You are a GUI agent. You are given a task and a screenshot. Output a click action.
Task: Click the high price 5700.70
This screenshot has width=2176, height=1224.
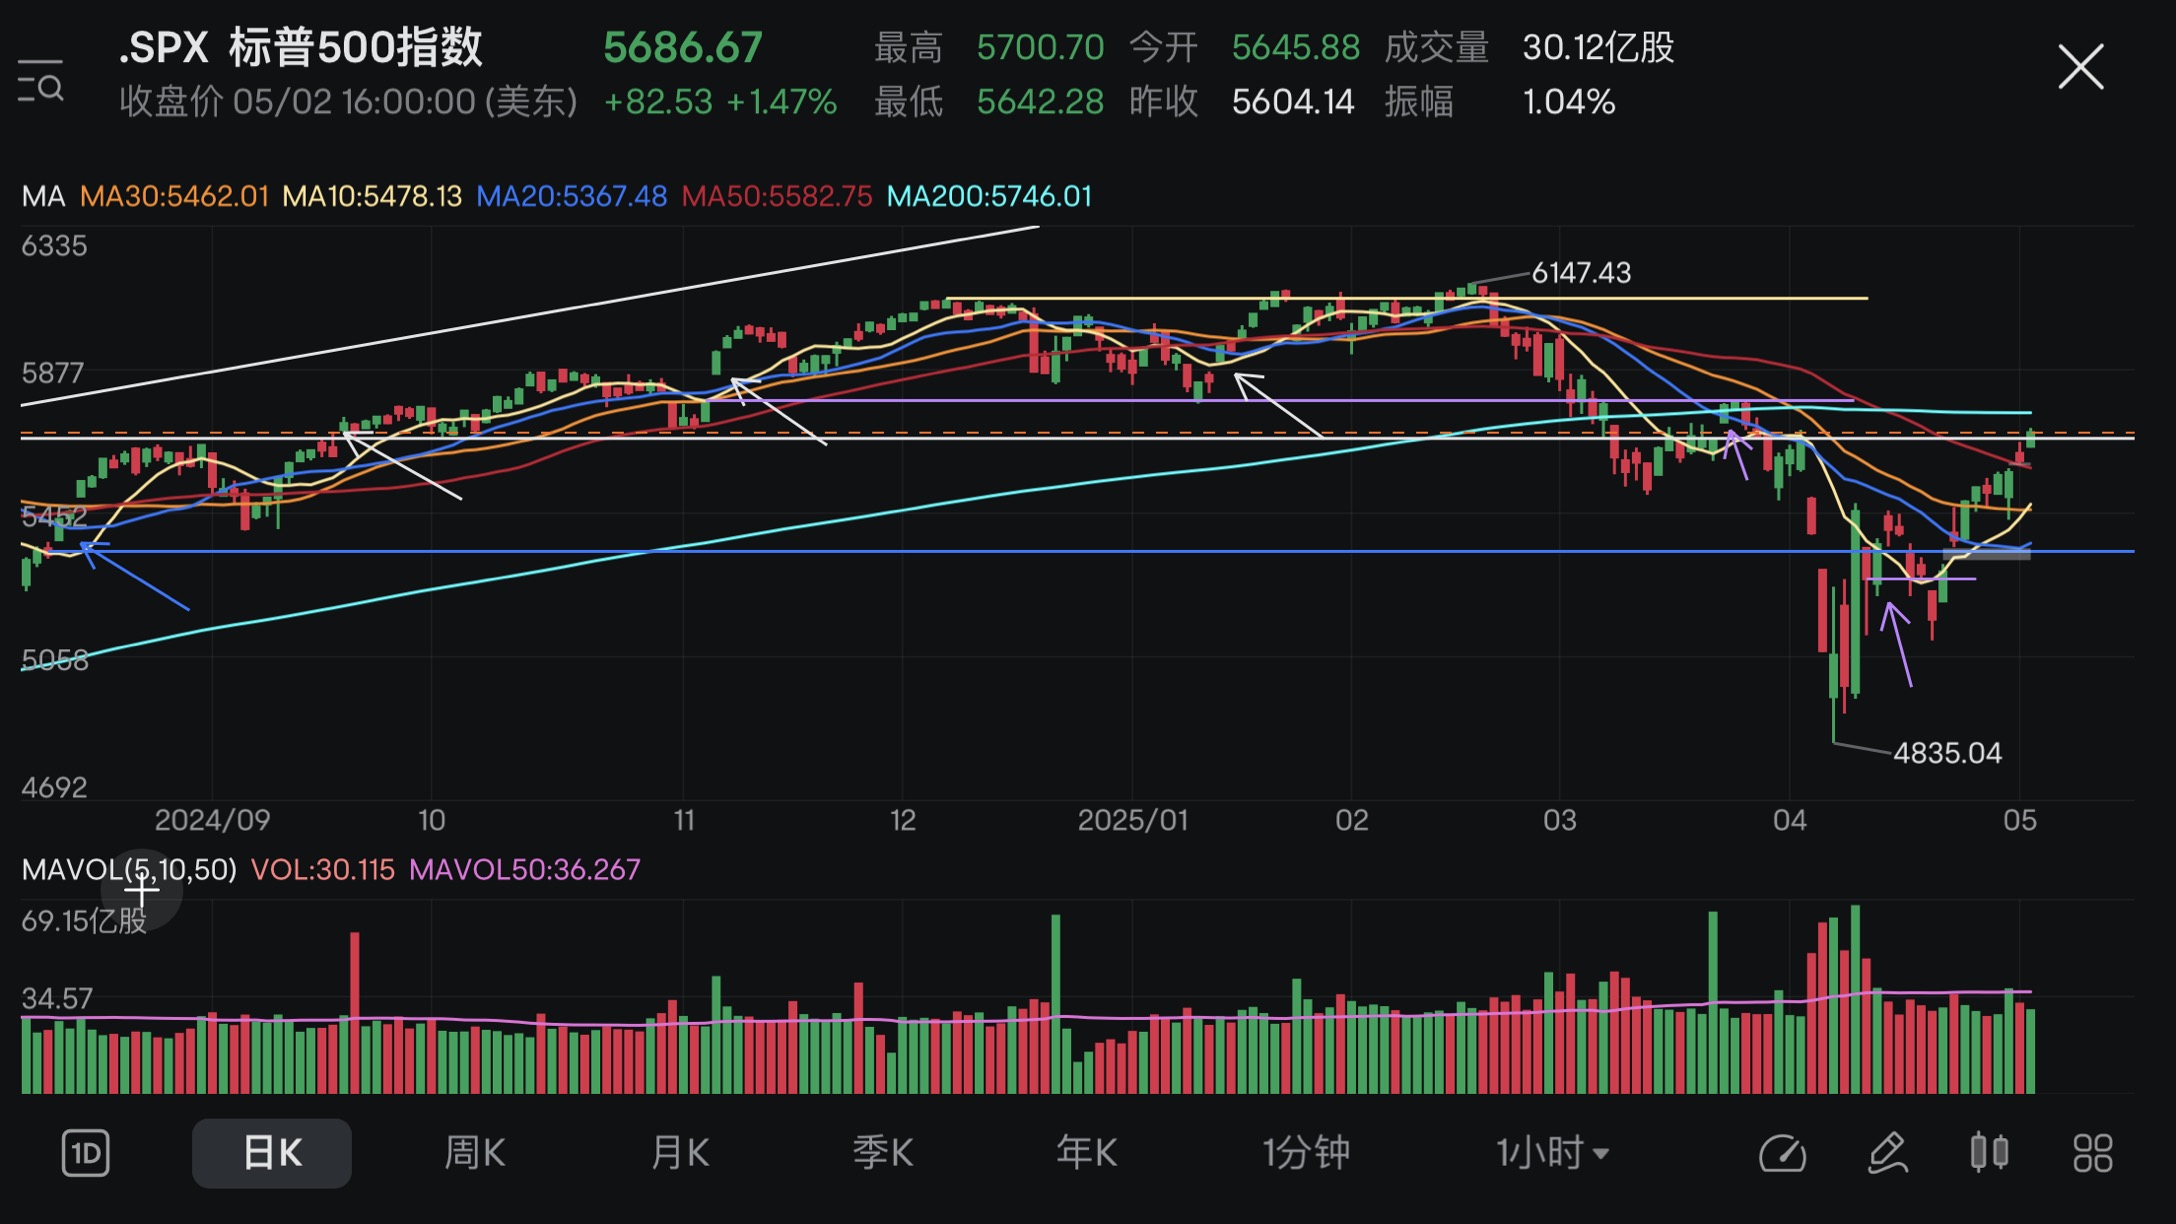point(1040,47)
